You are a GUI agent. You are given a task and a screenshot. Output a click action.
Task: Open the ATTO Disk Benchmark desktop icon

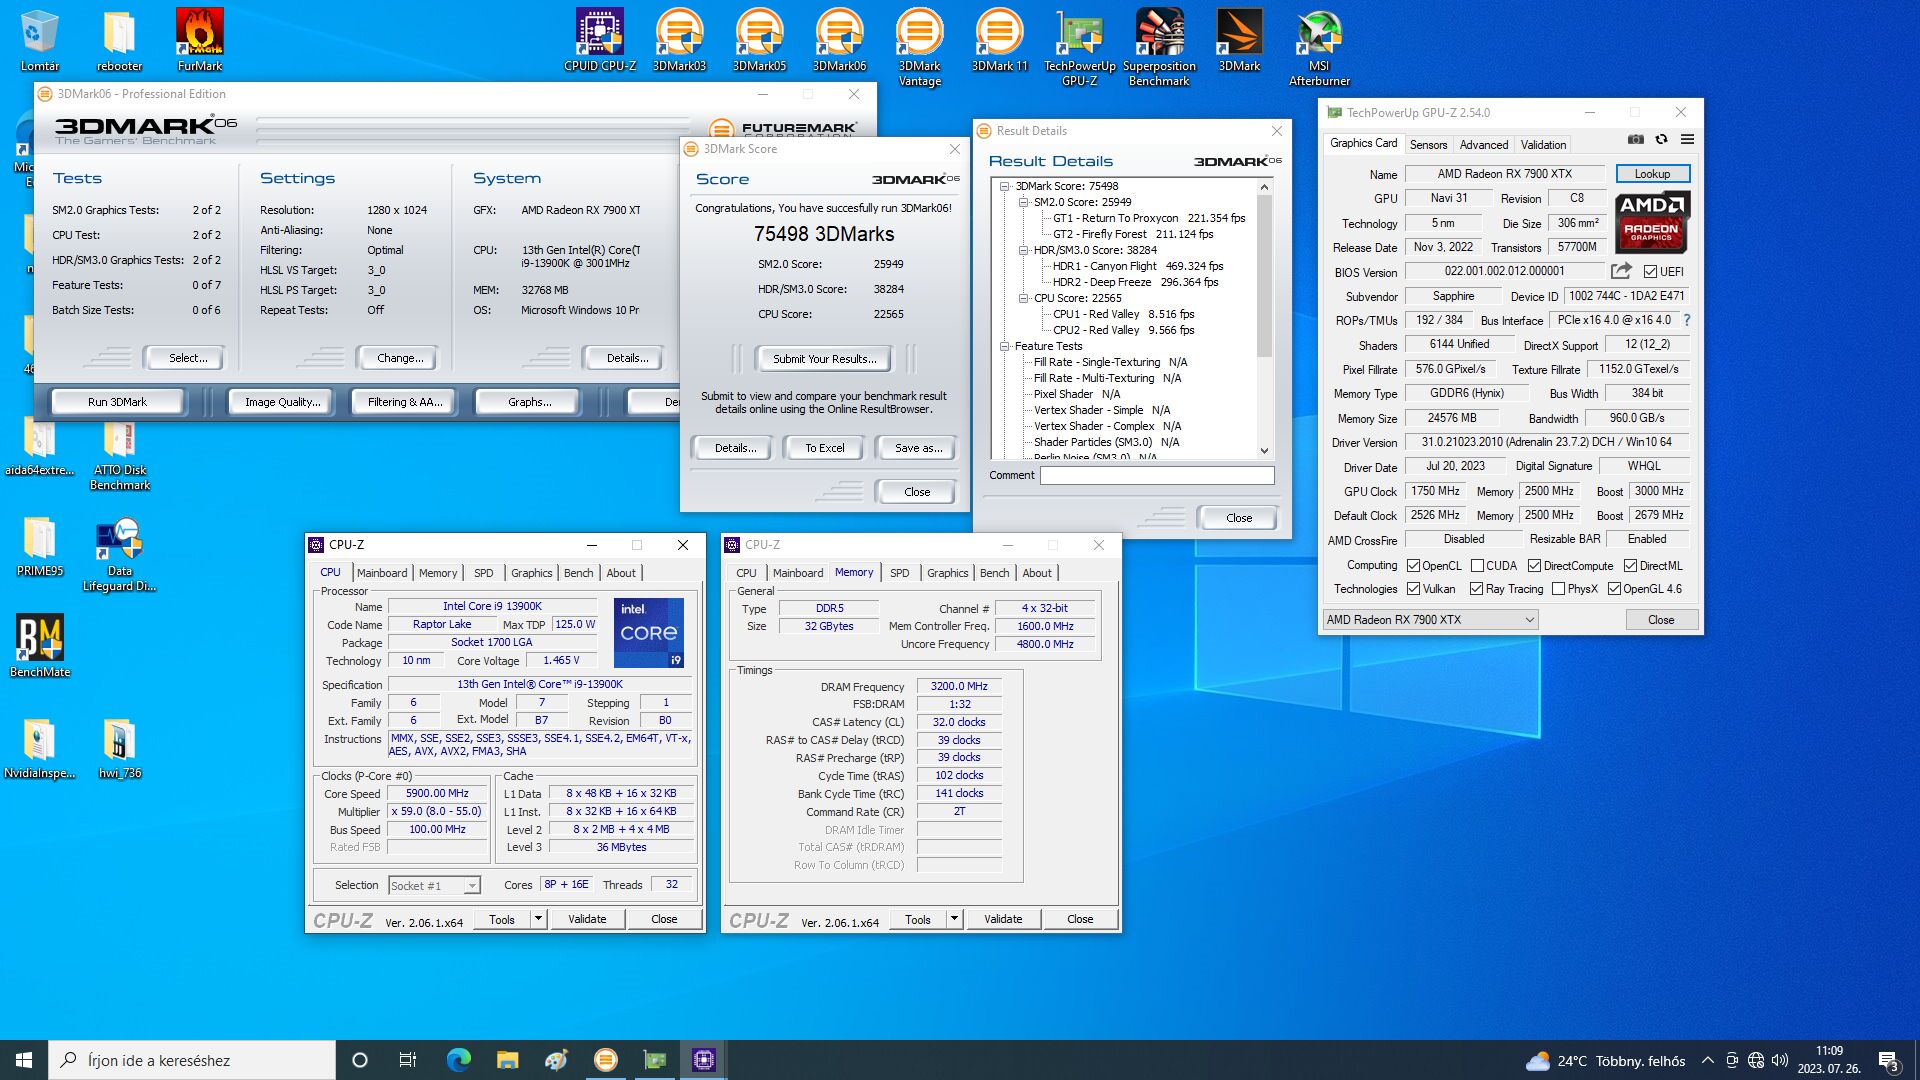(x=120, y=455)
